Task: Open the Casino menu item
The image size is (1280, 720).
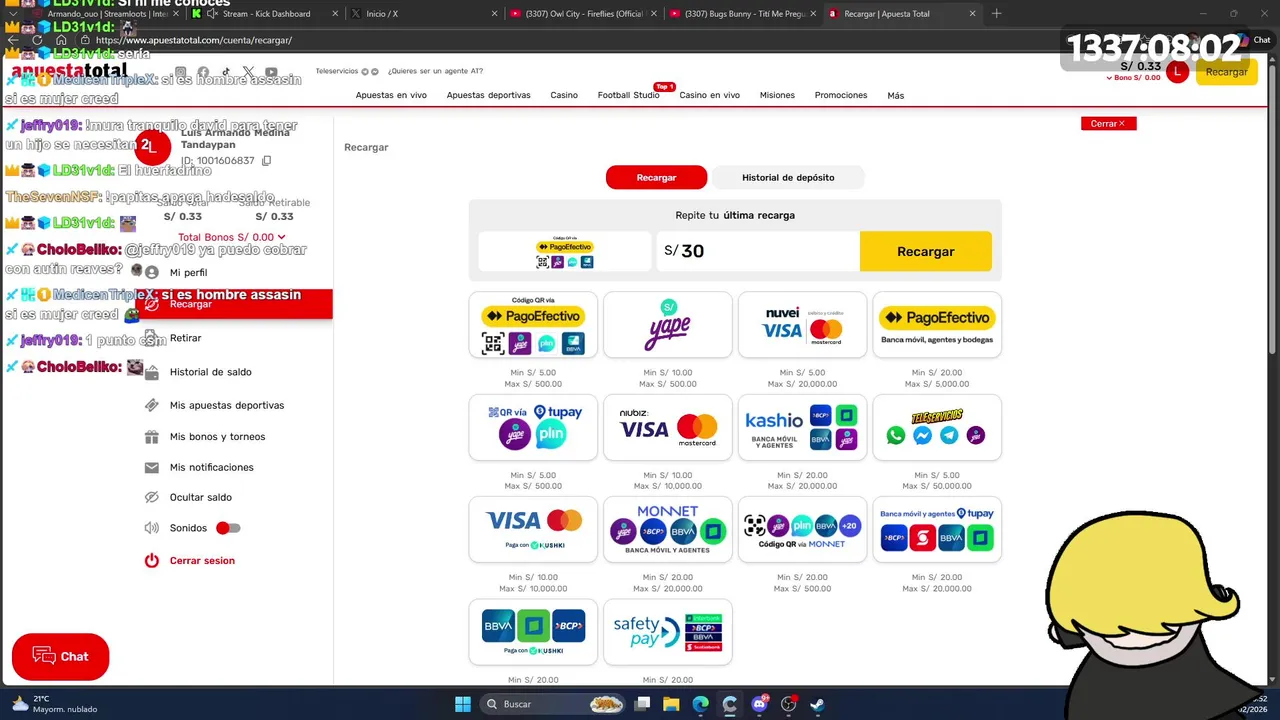Action: tap(564, 95)
